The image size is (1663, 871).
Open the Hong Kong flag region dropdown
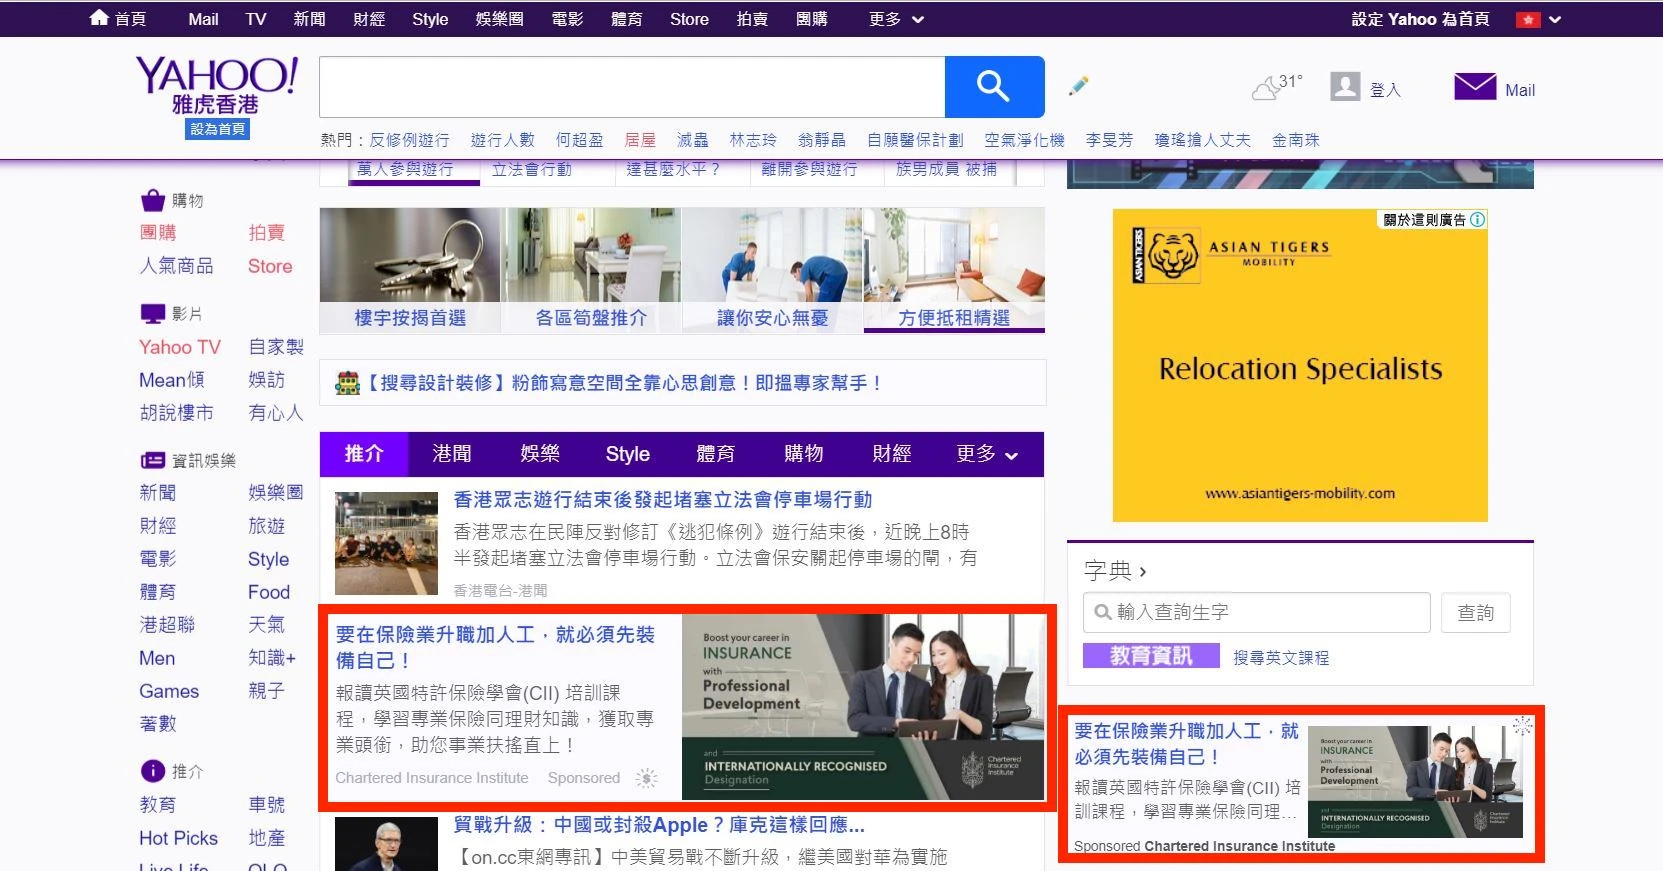1539,19
